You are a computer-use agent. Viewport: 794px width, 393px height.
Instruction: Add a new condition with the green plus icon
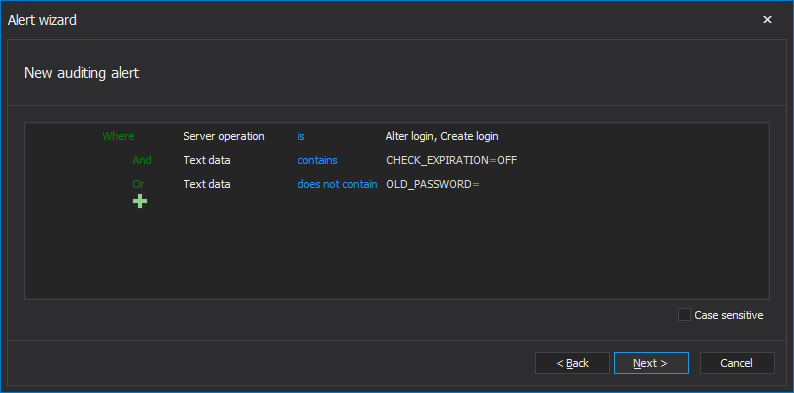(x=140, y=202)
